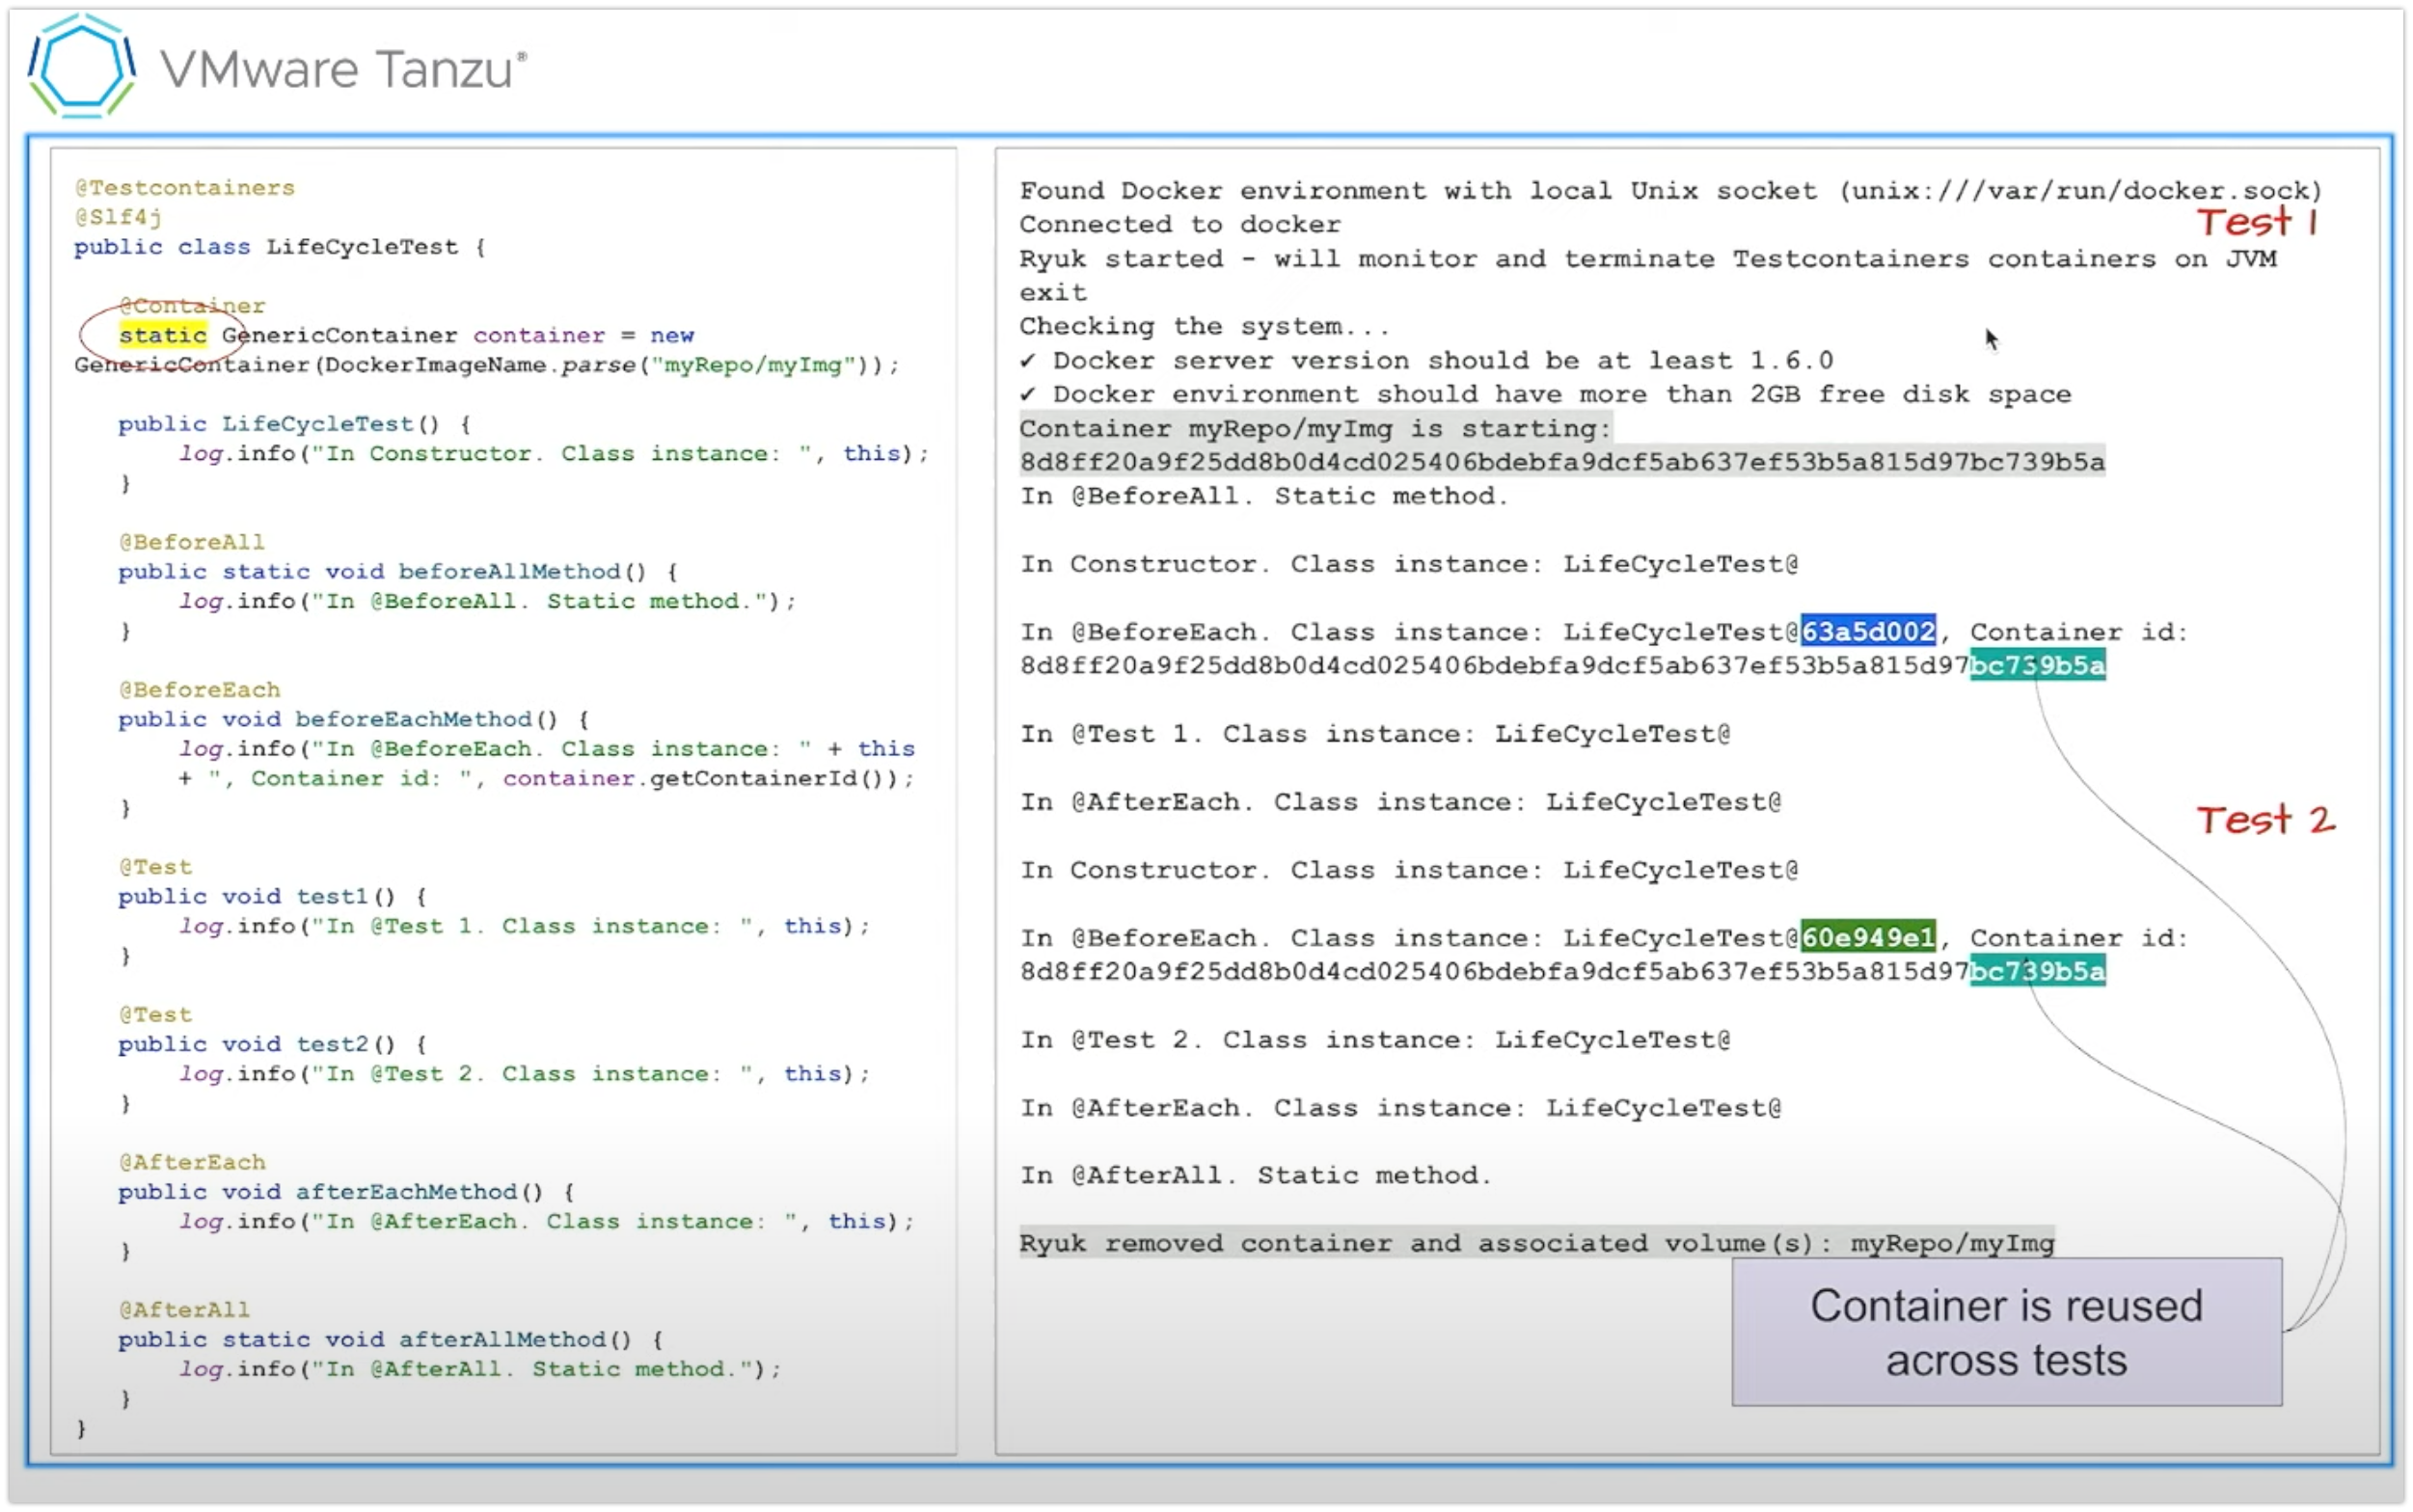The height and width of the screenshot is (1512, 2413).
Task: Click the @Testcontainers annotation in code
Action: [x=185, y=188]
